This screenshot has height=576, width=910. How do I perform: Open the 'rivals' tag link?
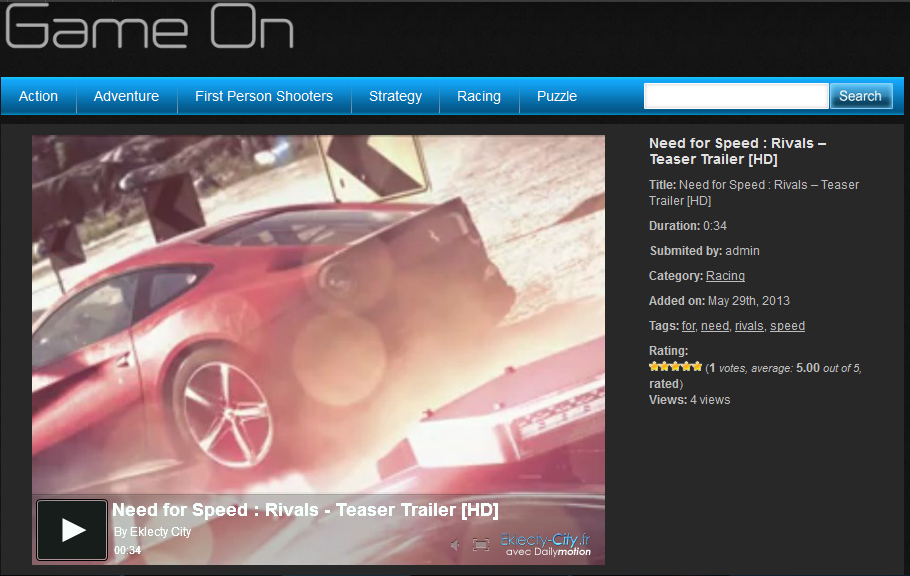point(749,326)
